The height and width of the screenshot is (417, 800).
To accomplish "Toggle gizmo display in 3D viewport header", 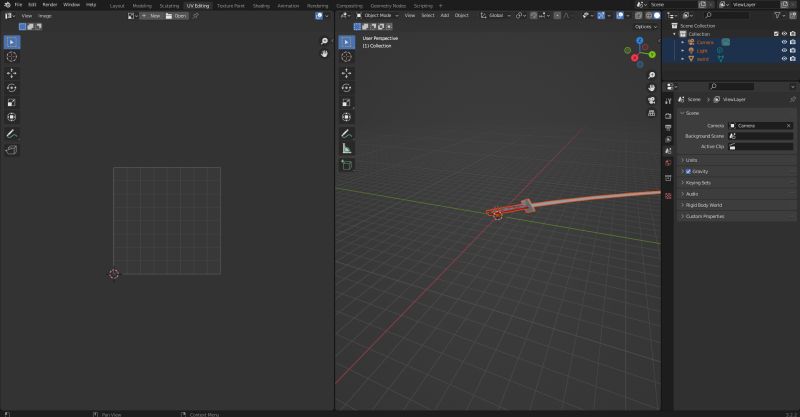I will [601, 16].
